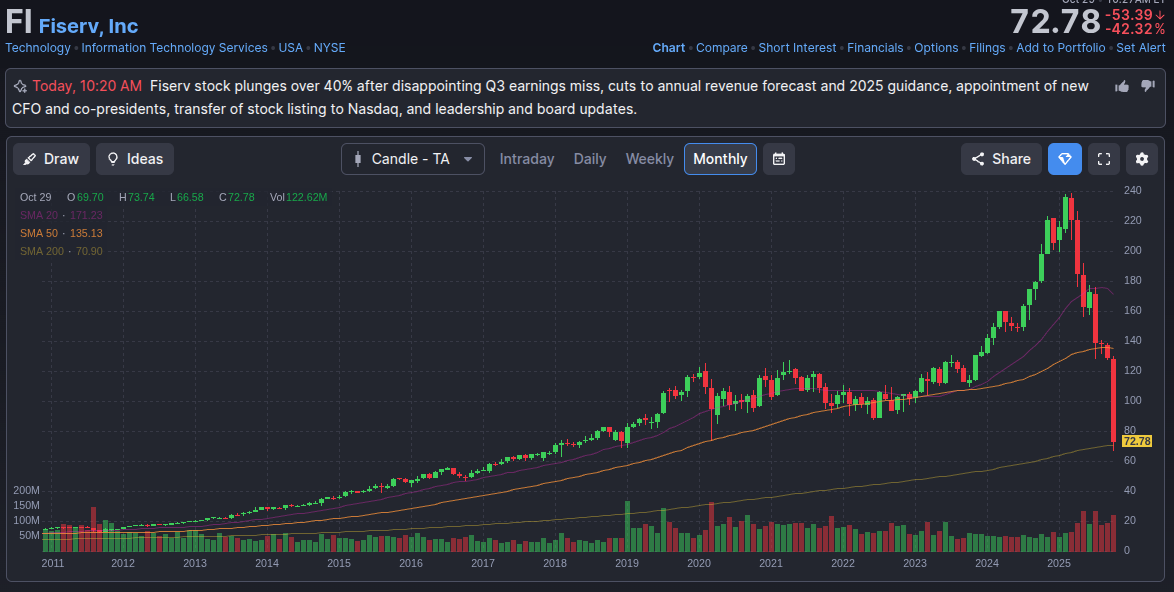Enter fullscreen chart mode
This screenshot has height=592, width=1174.
click(1103, 159)
